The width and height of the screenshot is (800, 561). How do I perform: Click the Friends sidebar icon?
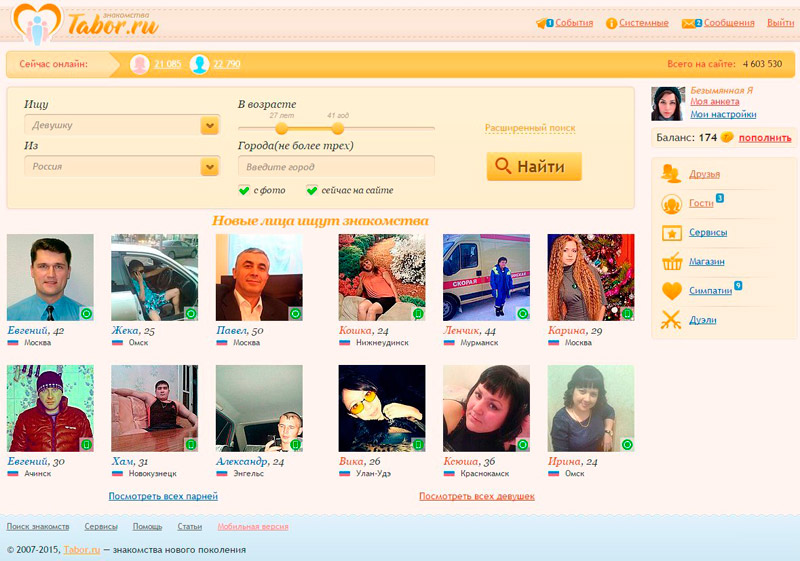pos(671,174)
